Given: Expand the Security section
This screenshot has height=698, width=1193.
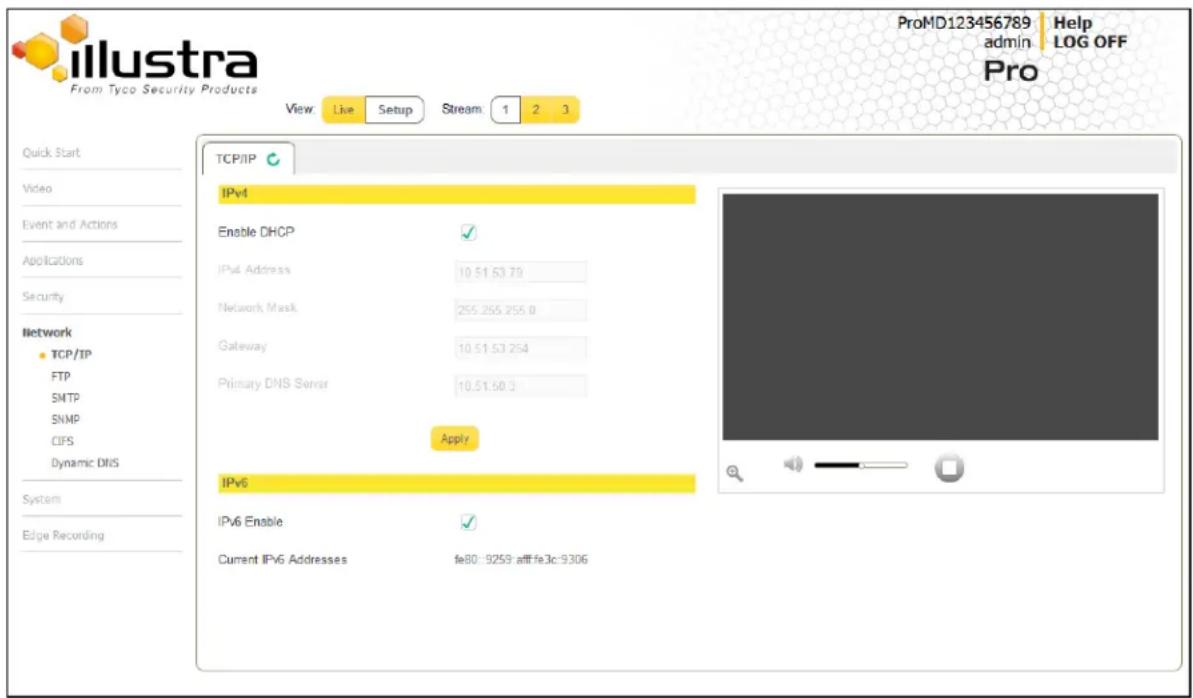Looking at the screenshot, I should tap(43, 297).
